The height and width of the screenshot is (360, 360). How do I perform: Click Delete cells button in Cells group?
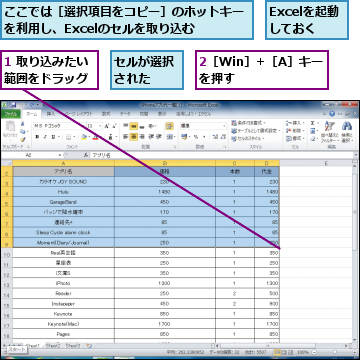coord(295,131)
